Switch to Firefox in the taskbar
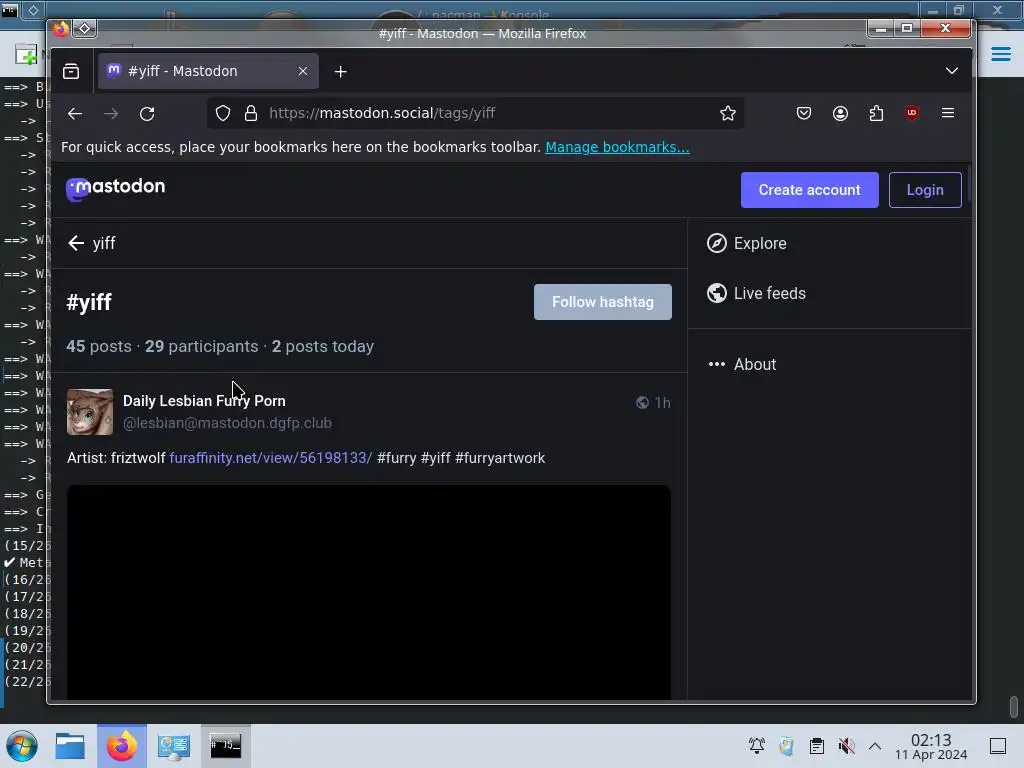The height and width of the screenshot is (768, 1024). pos(121,746)
